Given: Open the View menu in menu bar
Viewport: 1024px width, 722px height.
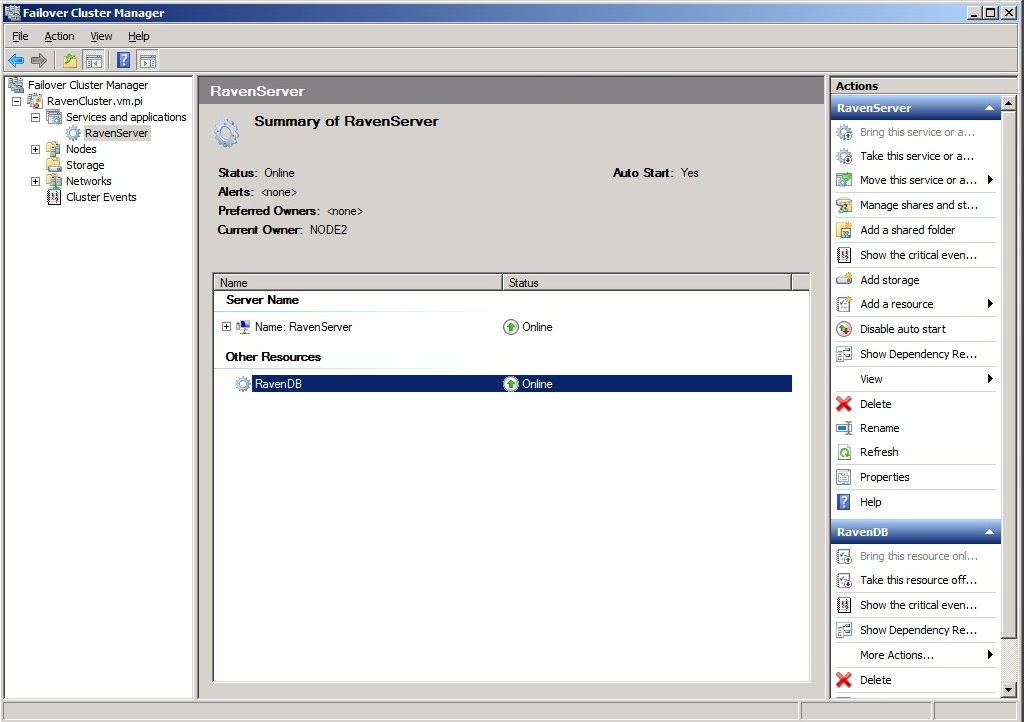Looking at the screenshot, I should pyautogui.click(x=101, y=36).
